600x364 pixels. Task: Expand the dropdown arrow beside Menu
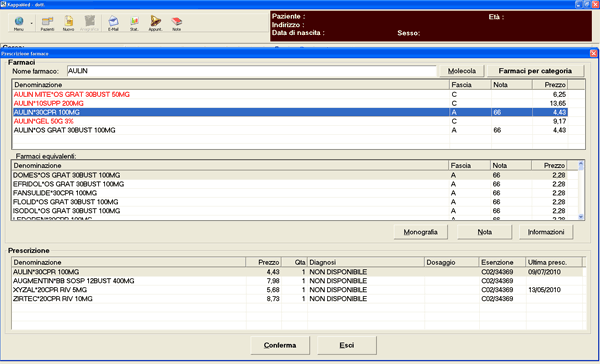pos(32,23)
